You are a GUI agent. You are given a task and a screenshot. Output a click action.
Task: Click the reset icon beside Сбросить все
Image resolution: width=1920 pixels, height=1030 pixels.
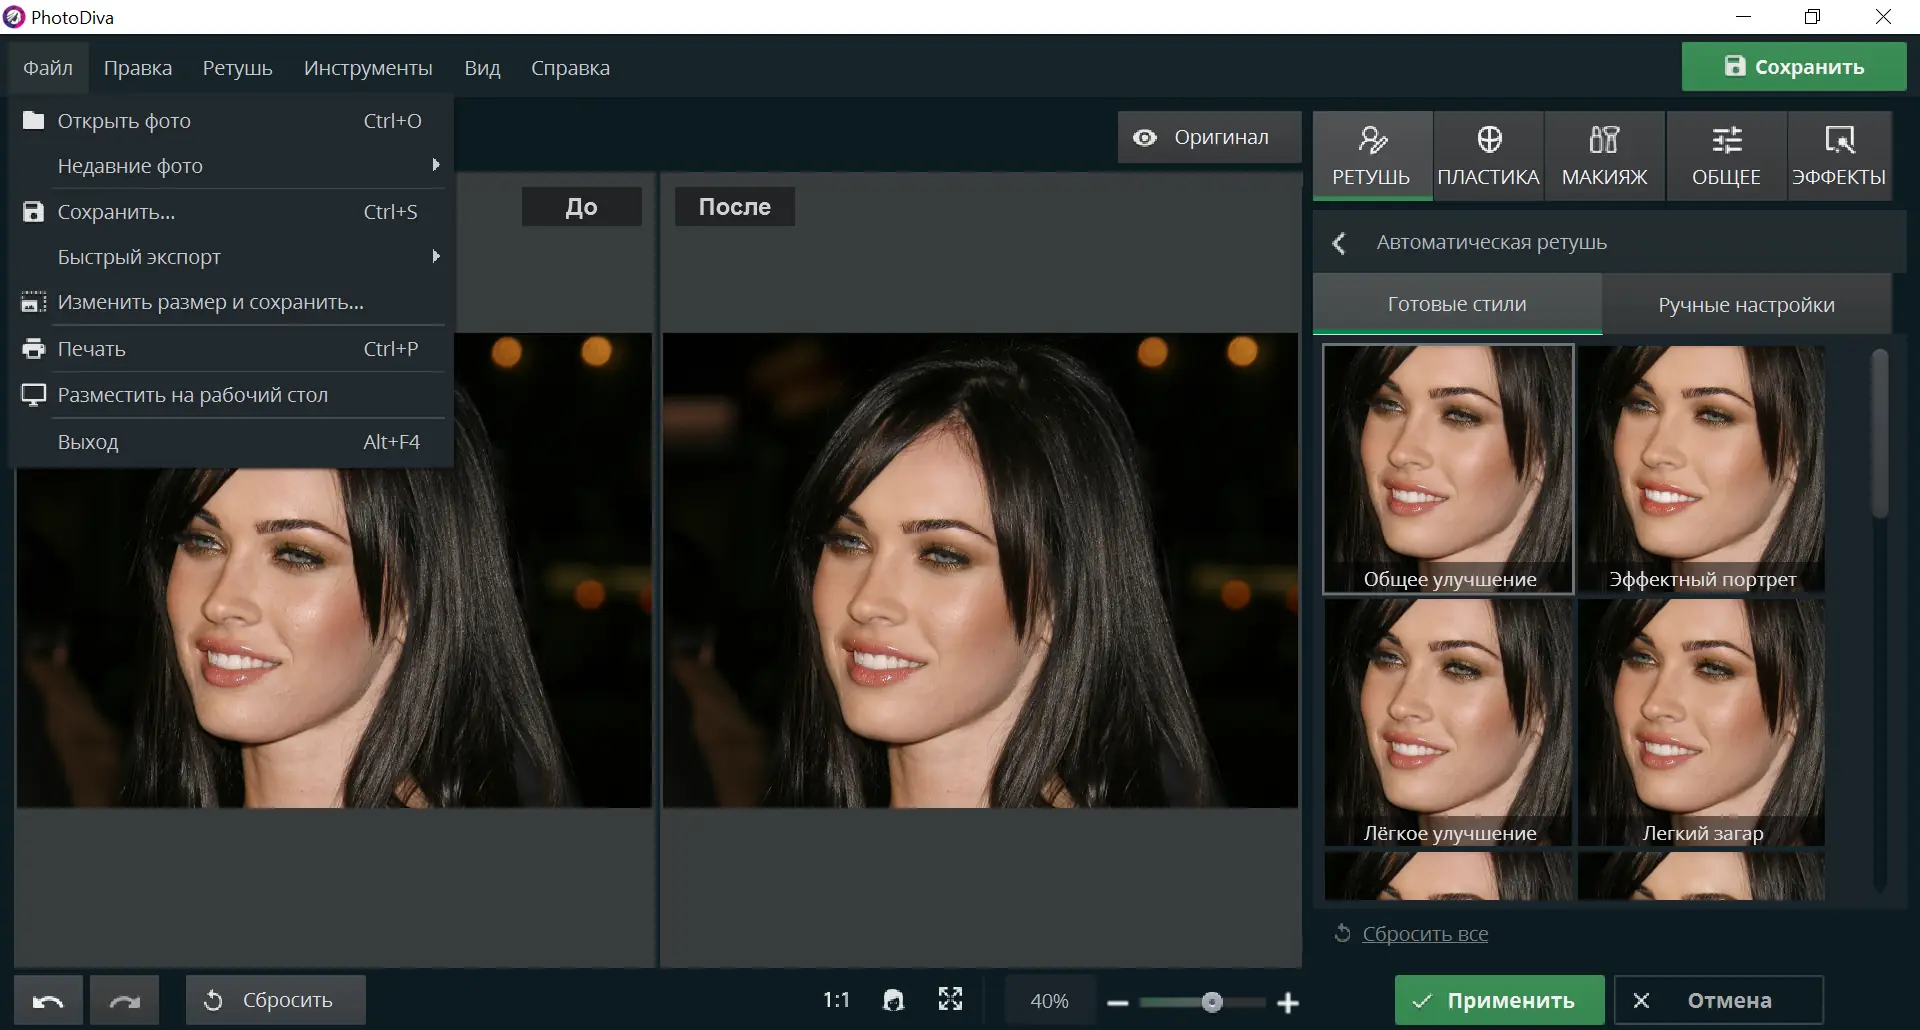pyautogui.click(x=1342, y=933)
